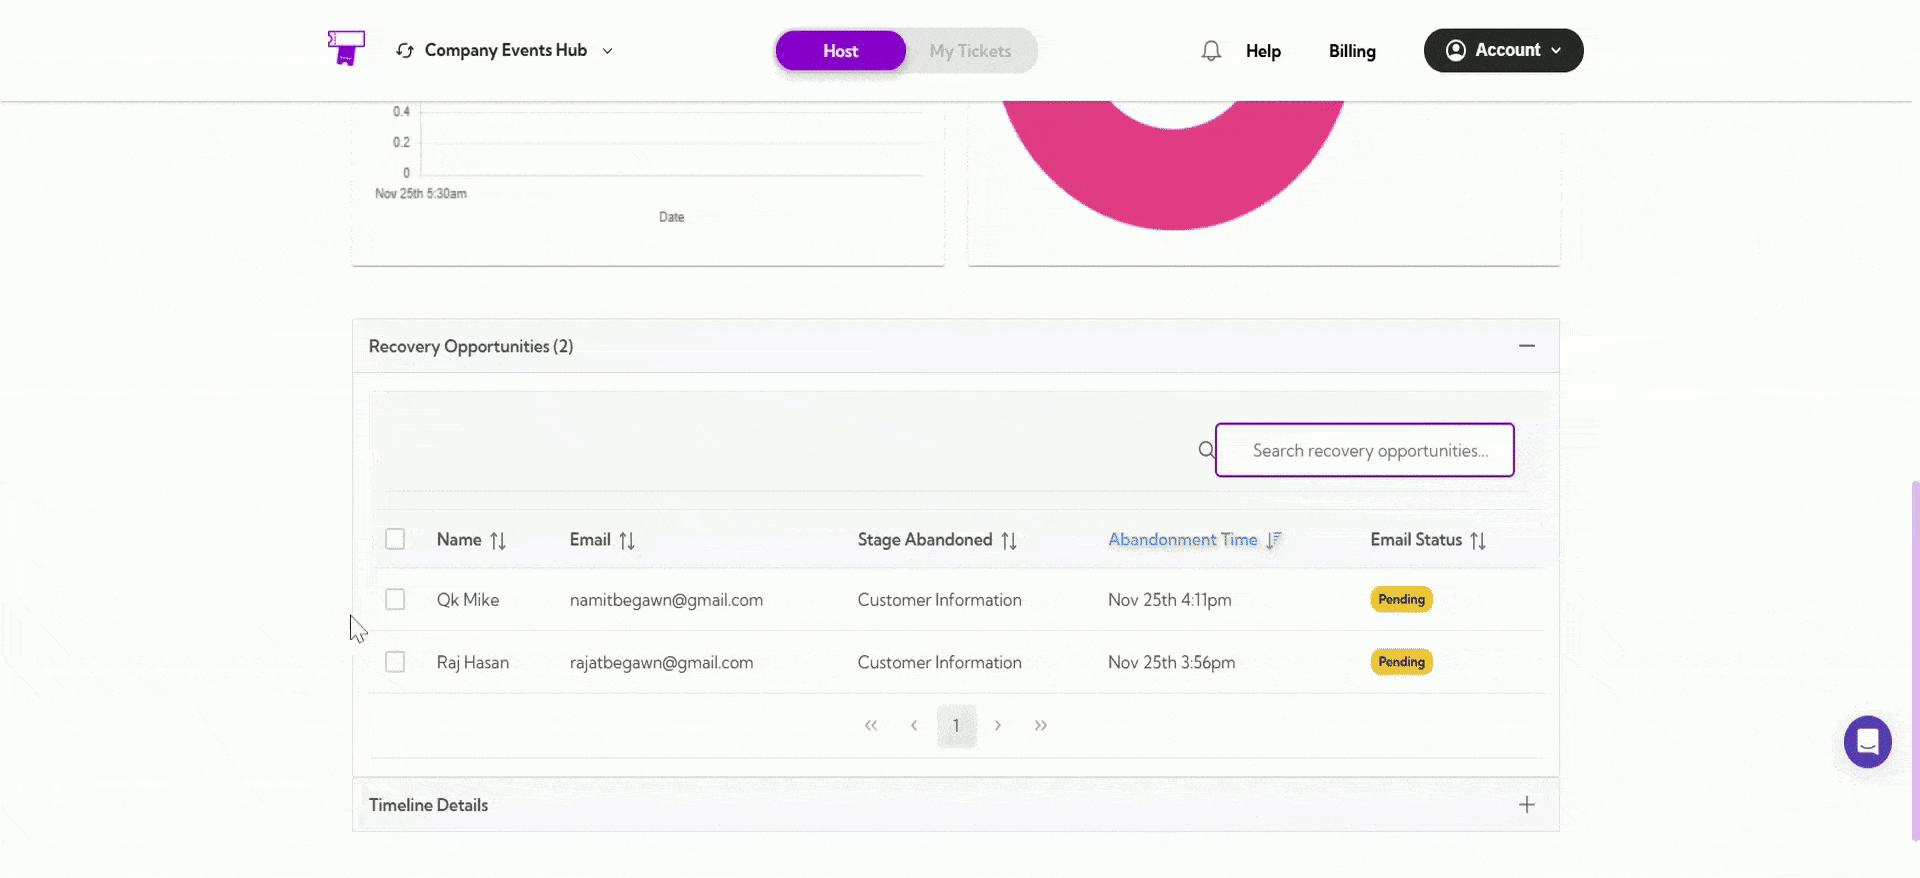Sort by Abandonment Time descending icon
1920x878 pixels.
(1274, 541)
